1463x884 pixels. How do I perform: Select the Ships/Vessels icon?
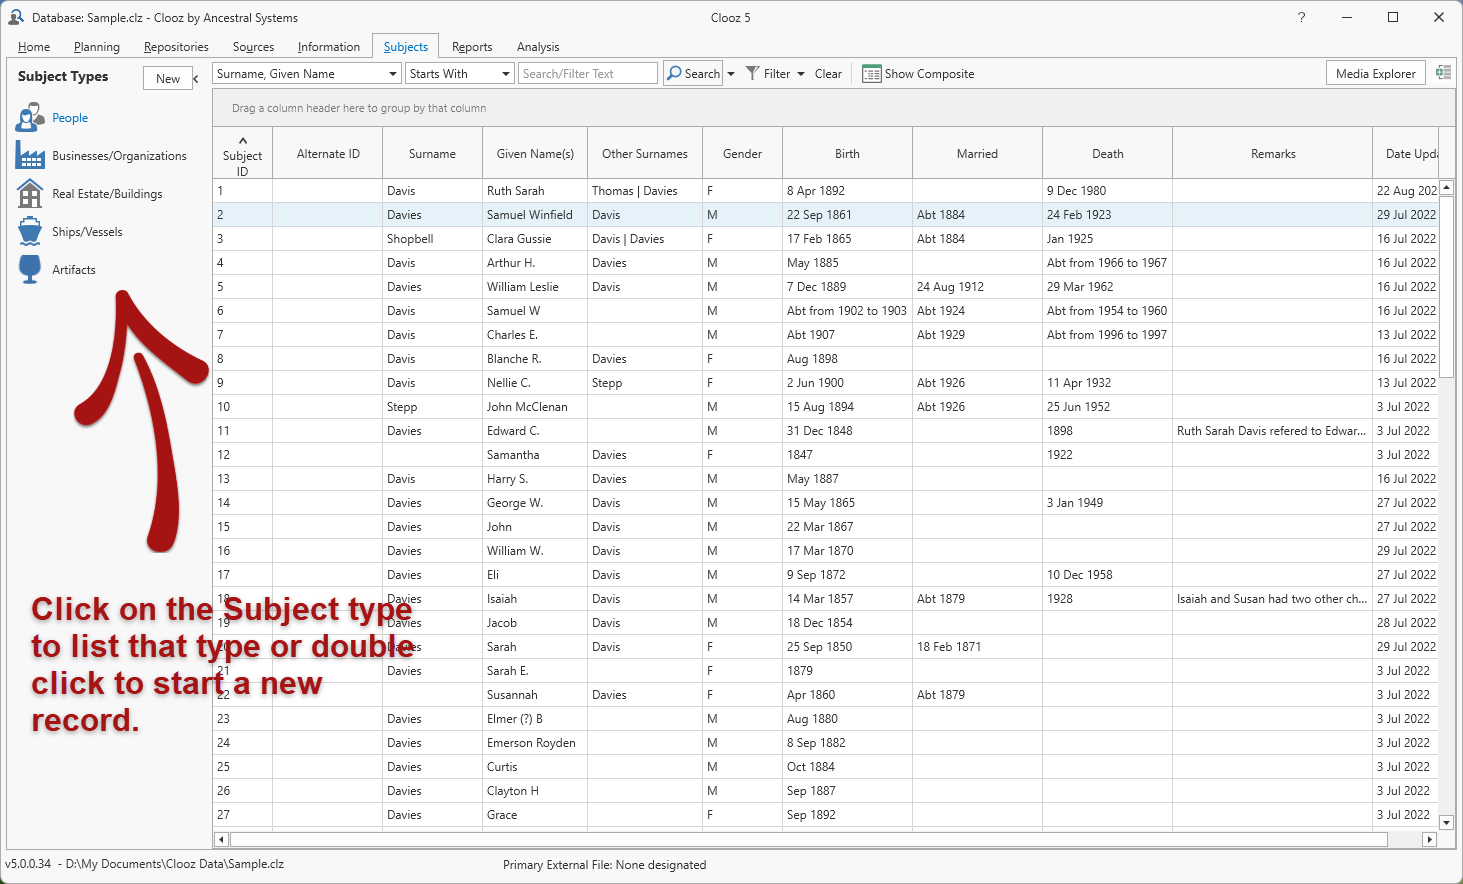(30, 232)
